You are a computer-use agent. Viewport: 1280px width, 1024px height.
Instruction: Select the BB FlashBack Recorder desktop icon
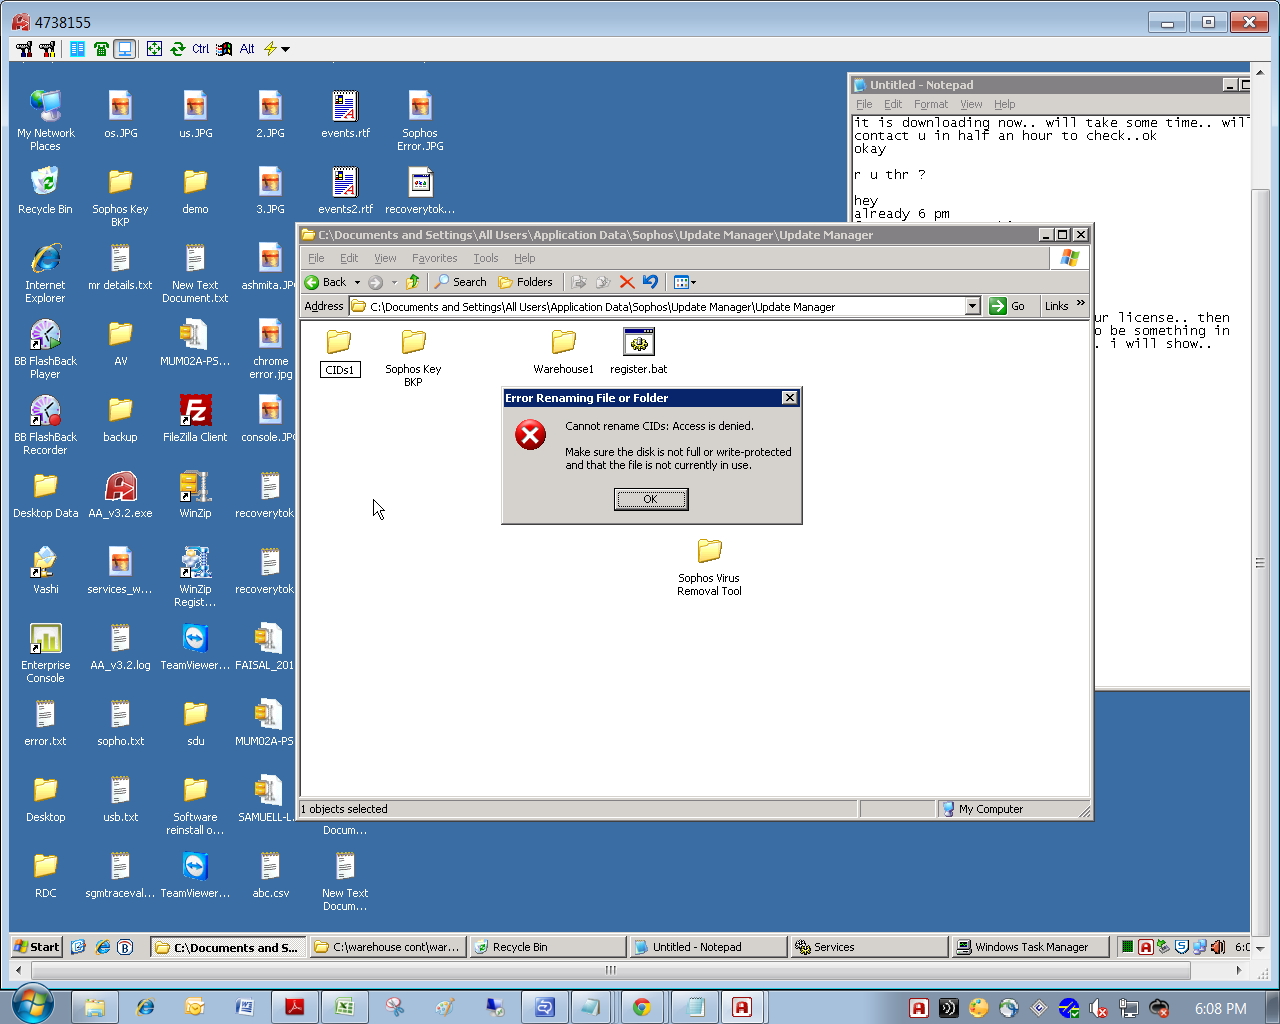point(45,425)
